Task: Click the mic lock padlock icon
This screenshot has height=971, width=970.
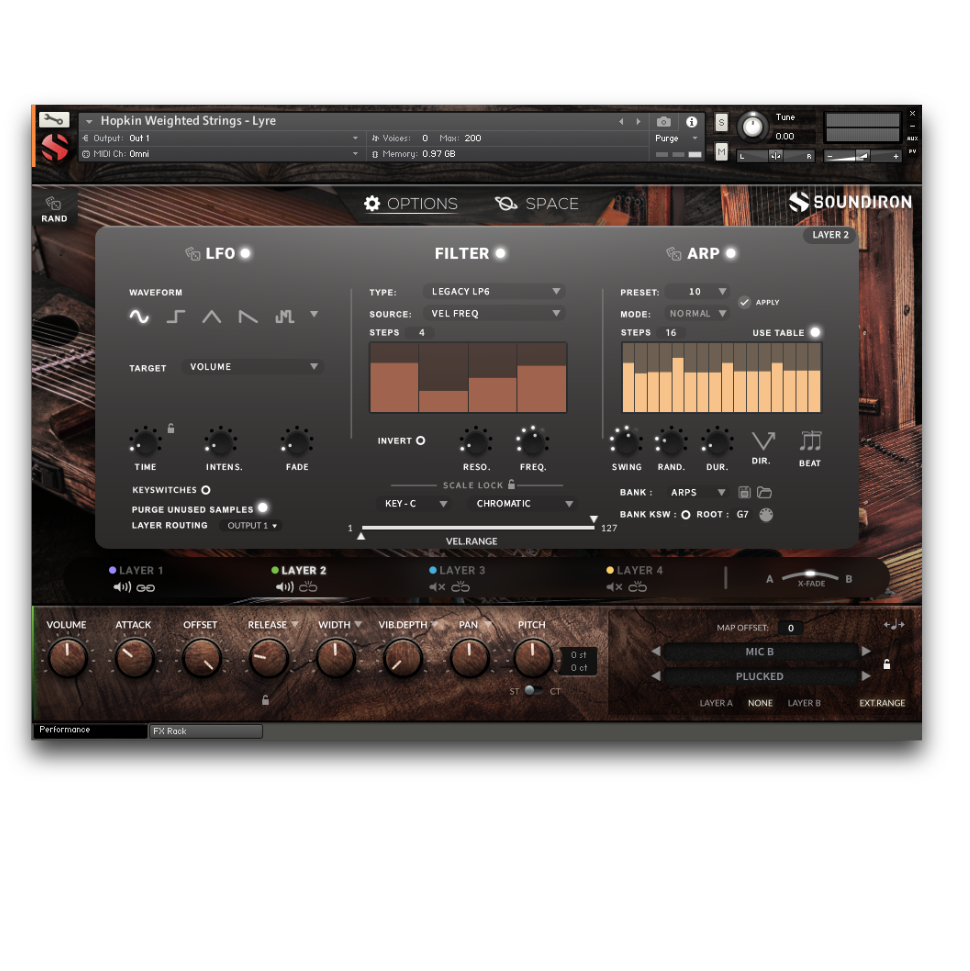Action: 886,664
